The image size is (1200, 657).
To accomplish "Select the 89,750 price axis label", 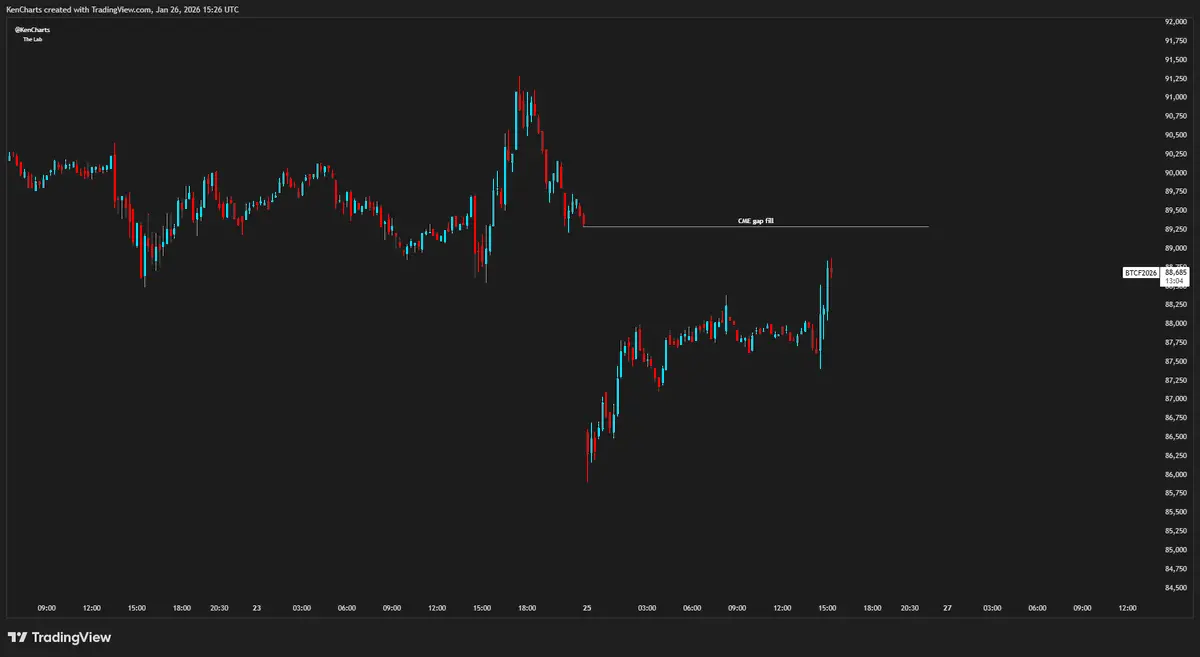I will [1176, 192].
